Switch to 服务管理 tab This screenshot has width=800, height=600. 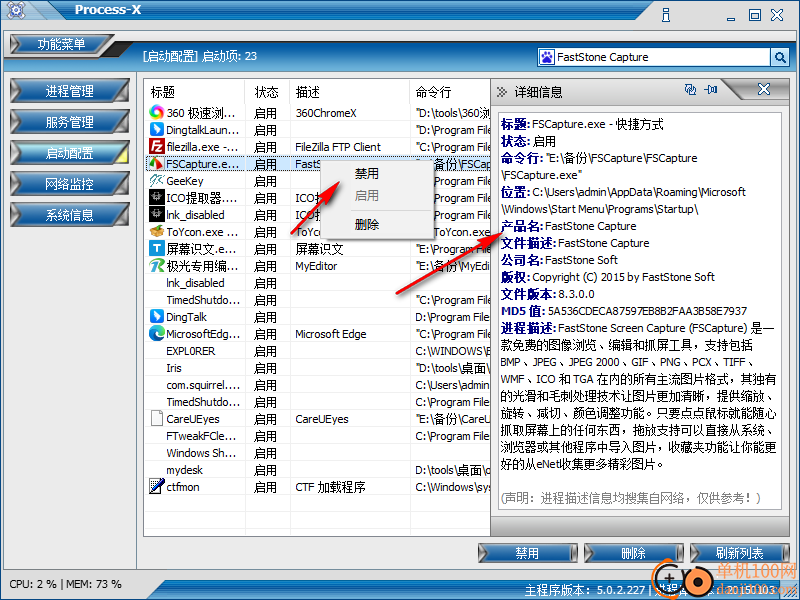(x=69, y=122)
